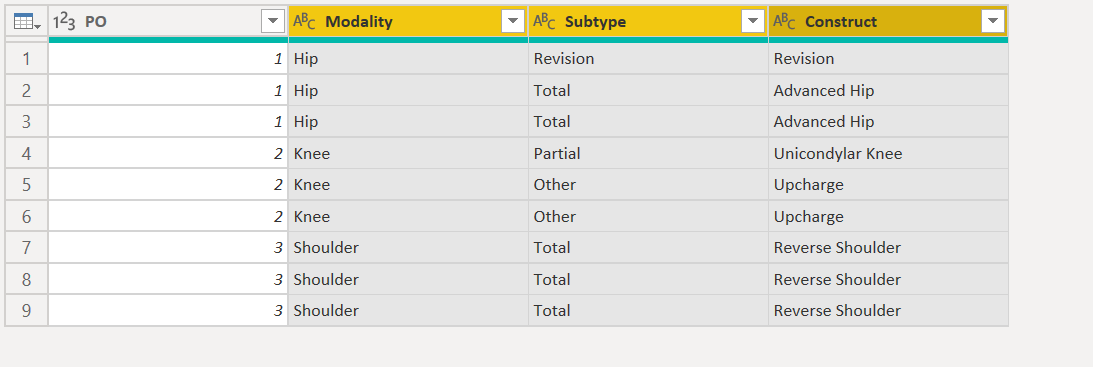Click the 'Hip' cell in row 3

(x=408, y=121)
